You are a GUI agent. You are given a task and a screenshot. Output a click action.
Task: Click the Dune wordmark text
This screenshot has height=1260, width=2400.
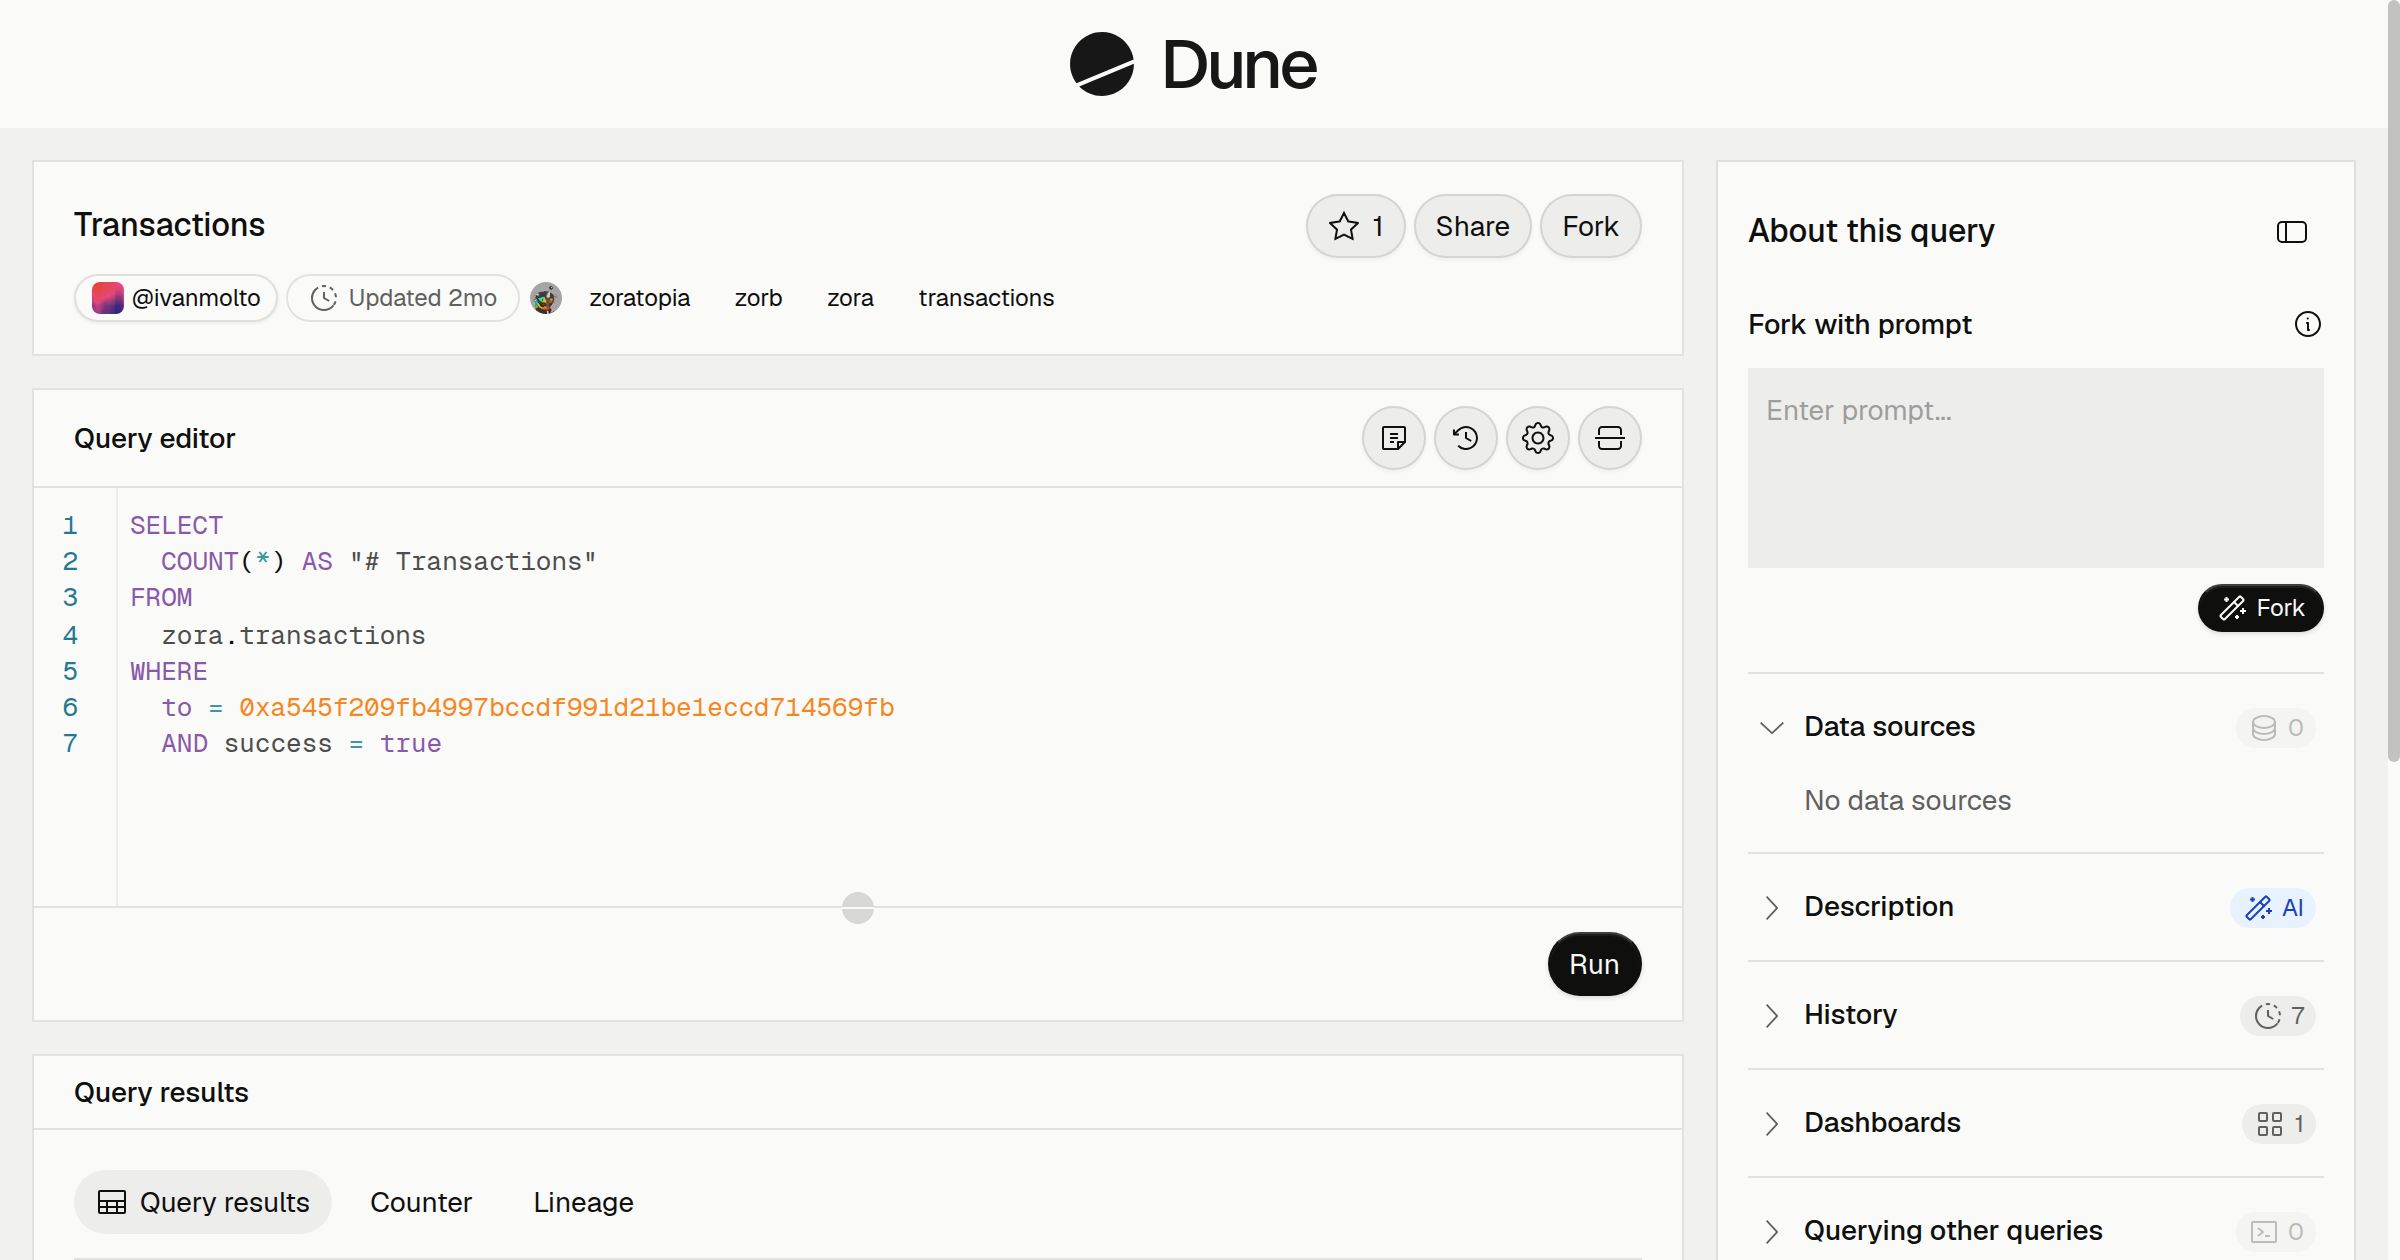[x=1239, y=65]
